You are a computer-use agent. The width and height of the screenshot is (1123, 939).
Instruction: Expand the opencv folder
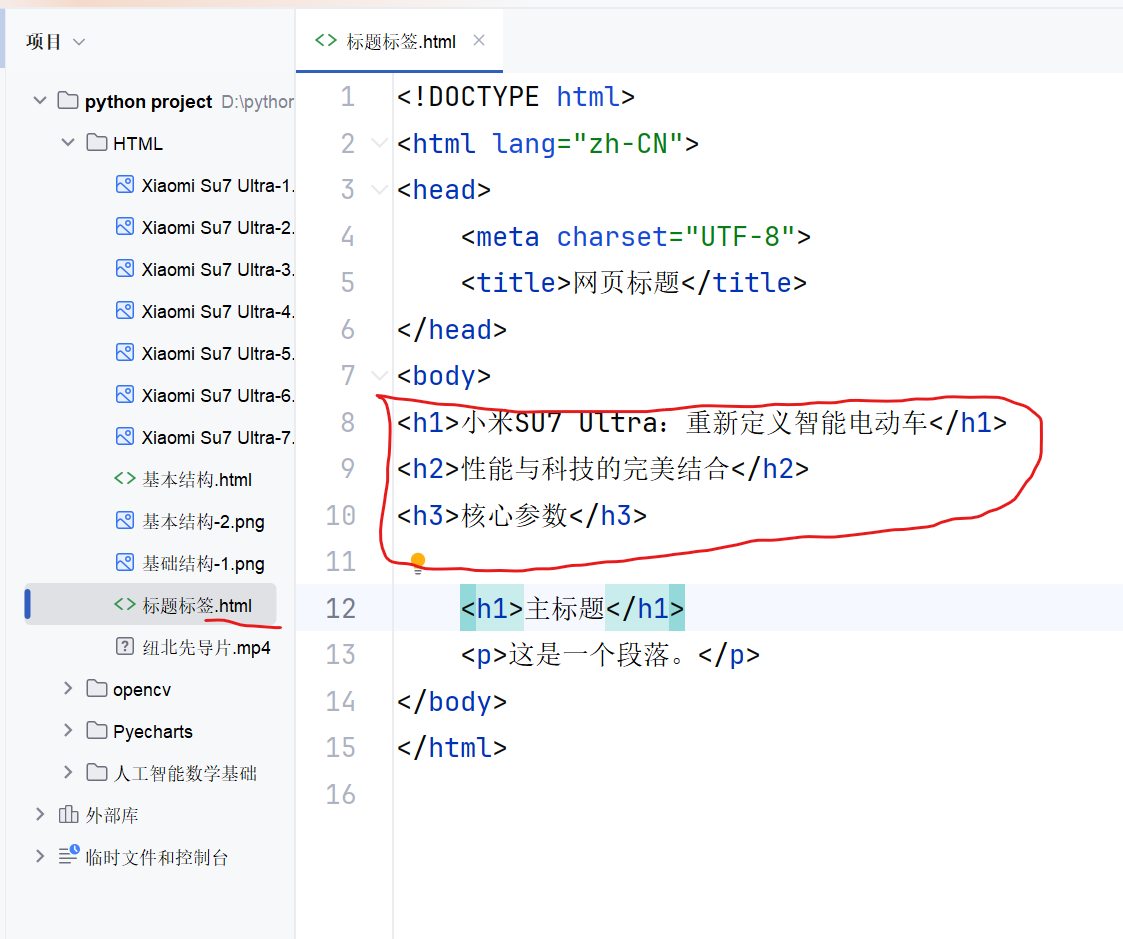pos(68,689)
